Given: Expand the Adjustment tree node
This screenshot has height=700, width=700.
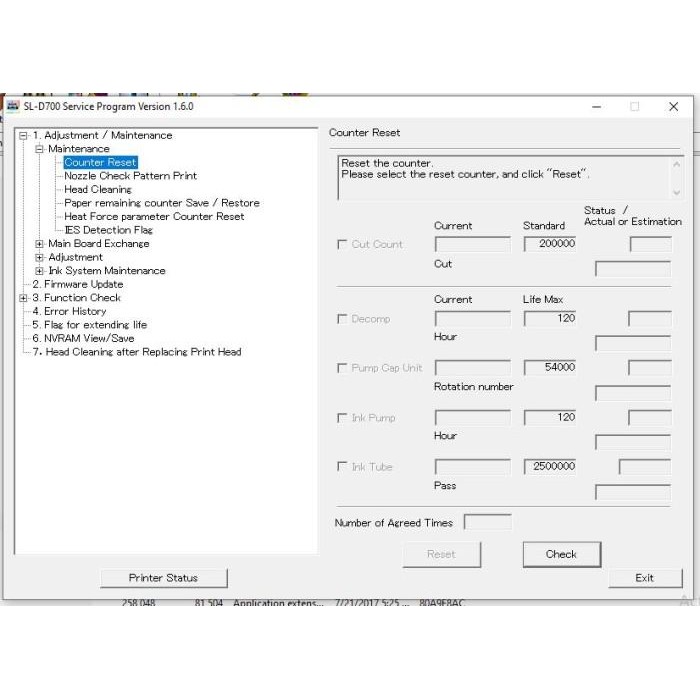Looking at the screenshot, I should click(39, 258).
